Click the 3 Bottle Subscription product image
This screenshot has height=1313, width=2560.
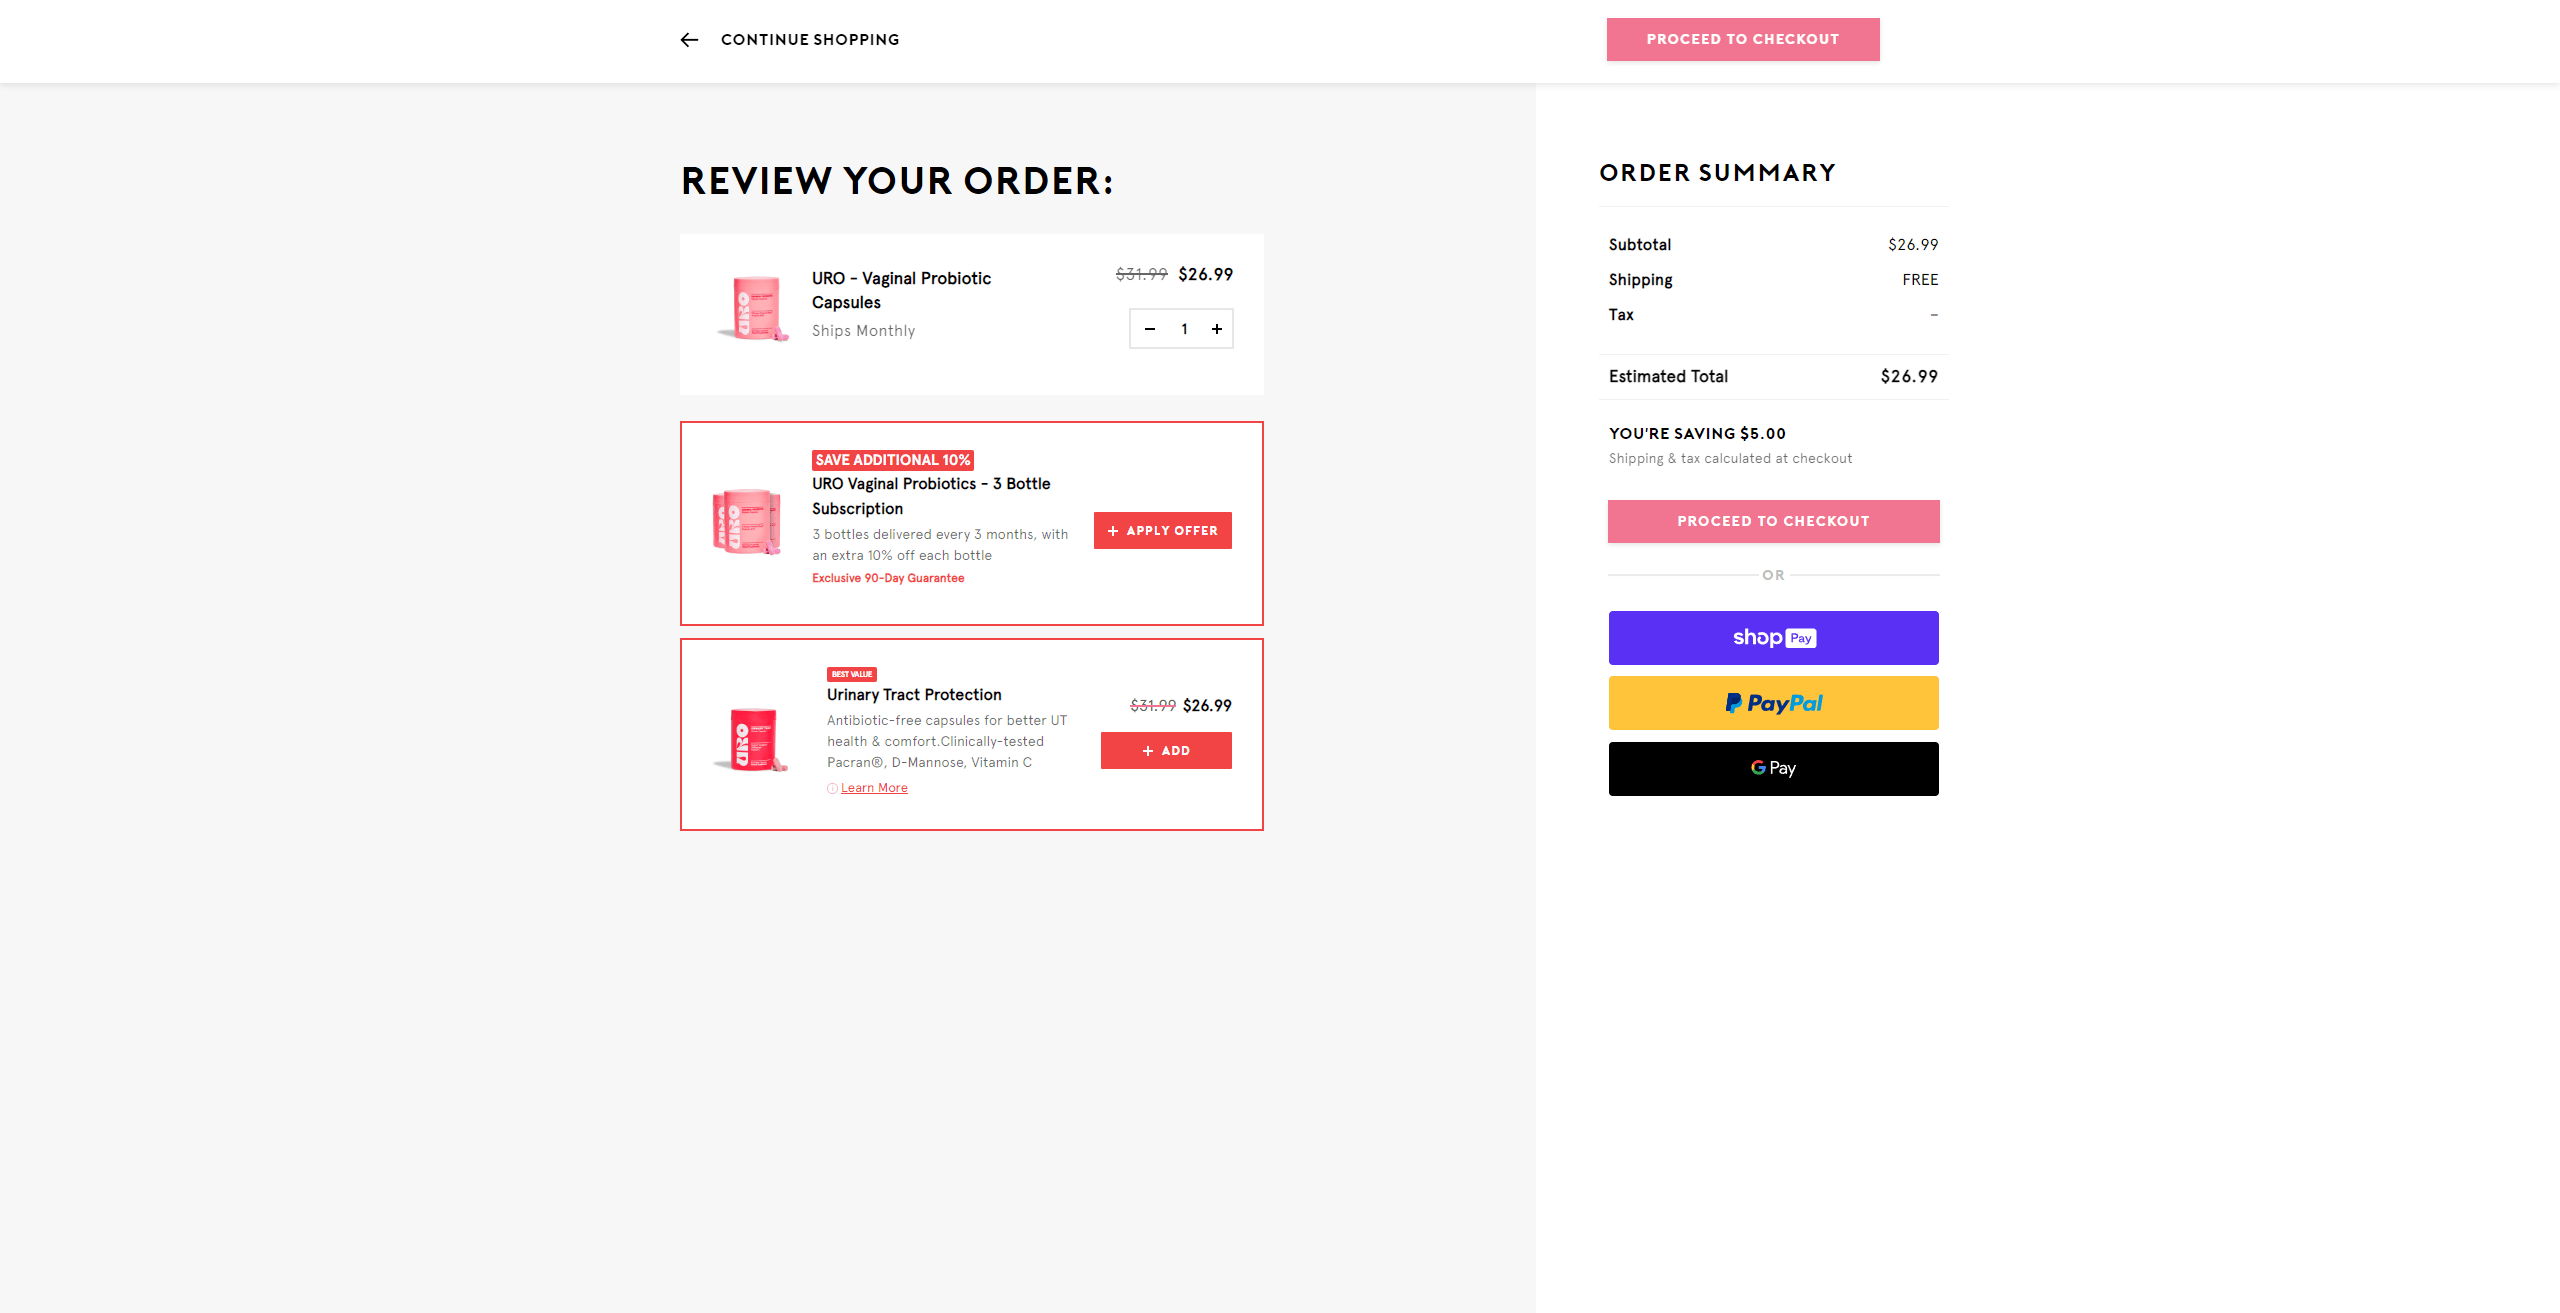tap(747, 521)
